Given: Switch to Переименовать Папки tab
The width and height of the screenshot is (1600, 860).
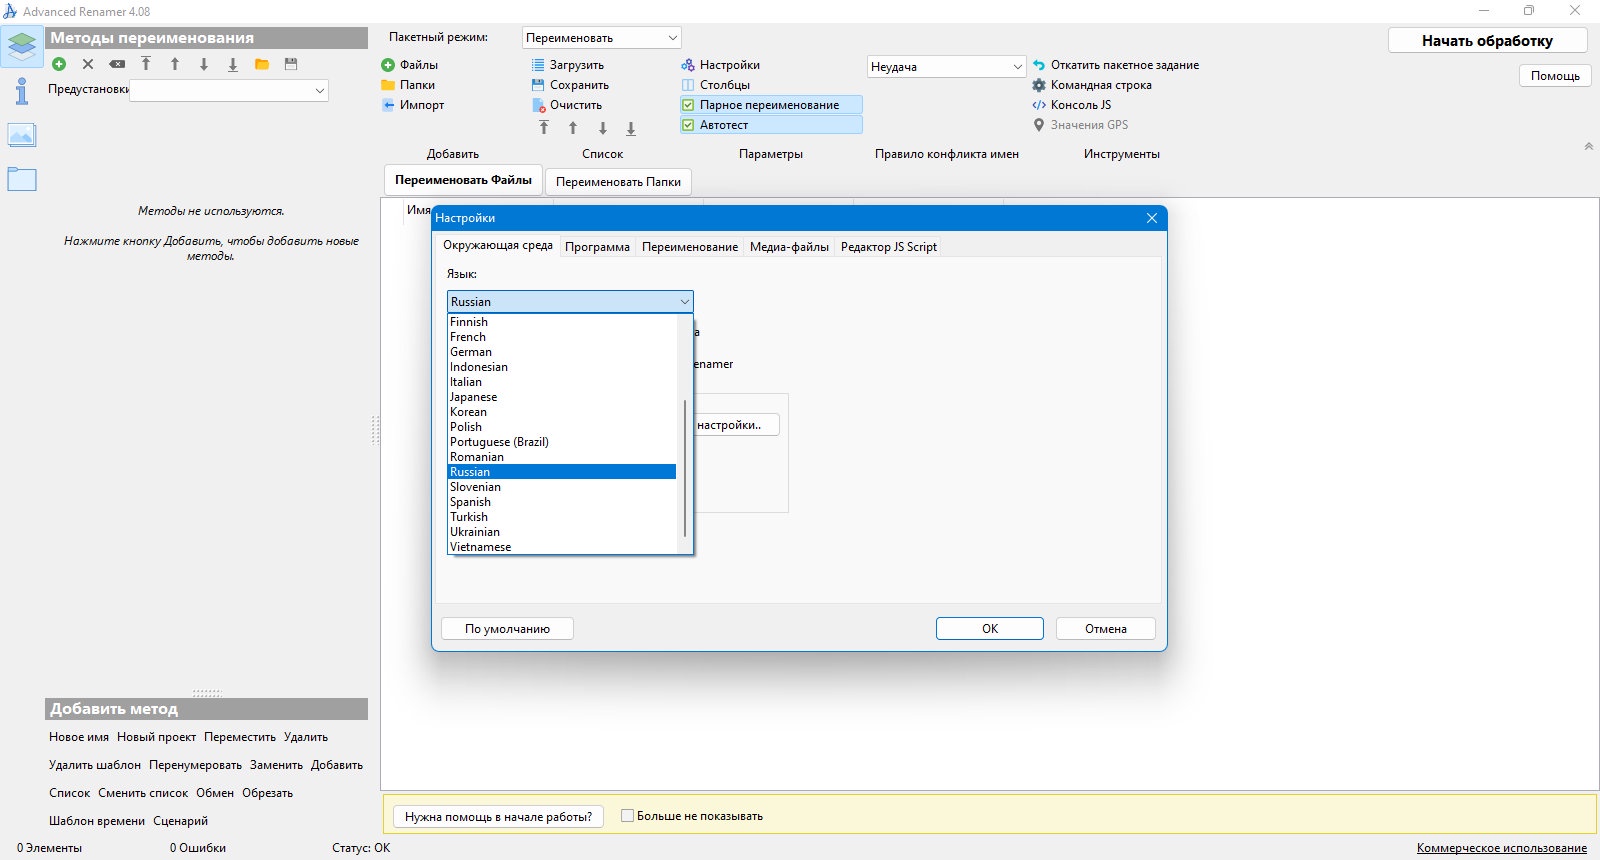Looking at the screenshot, I should click(x=618, y=182).
